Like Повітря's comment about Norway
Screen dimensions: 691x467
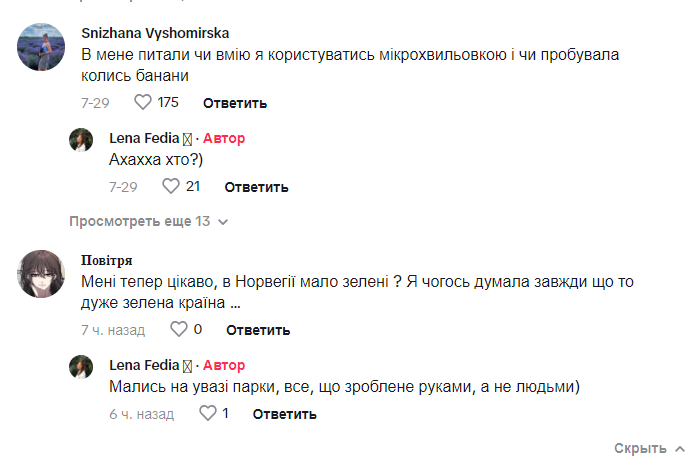(178, 329)
